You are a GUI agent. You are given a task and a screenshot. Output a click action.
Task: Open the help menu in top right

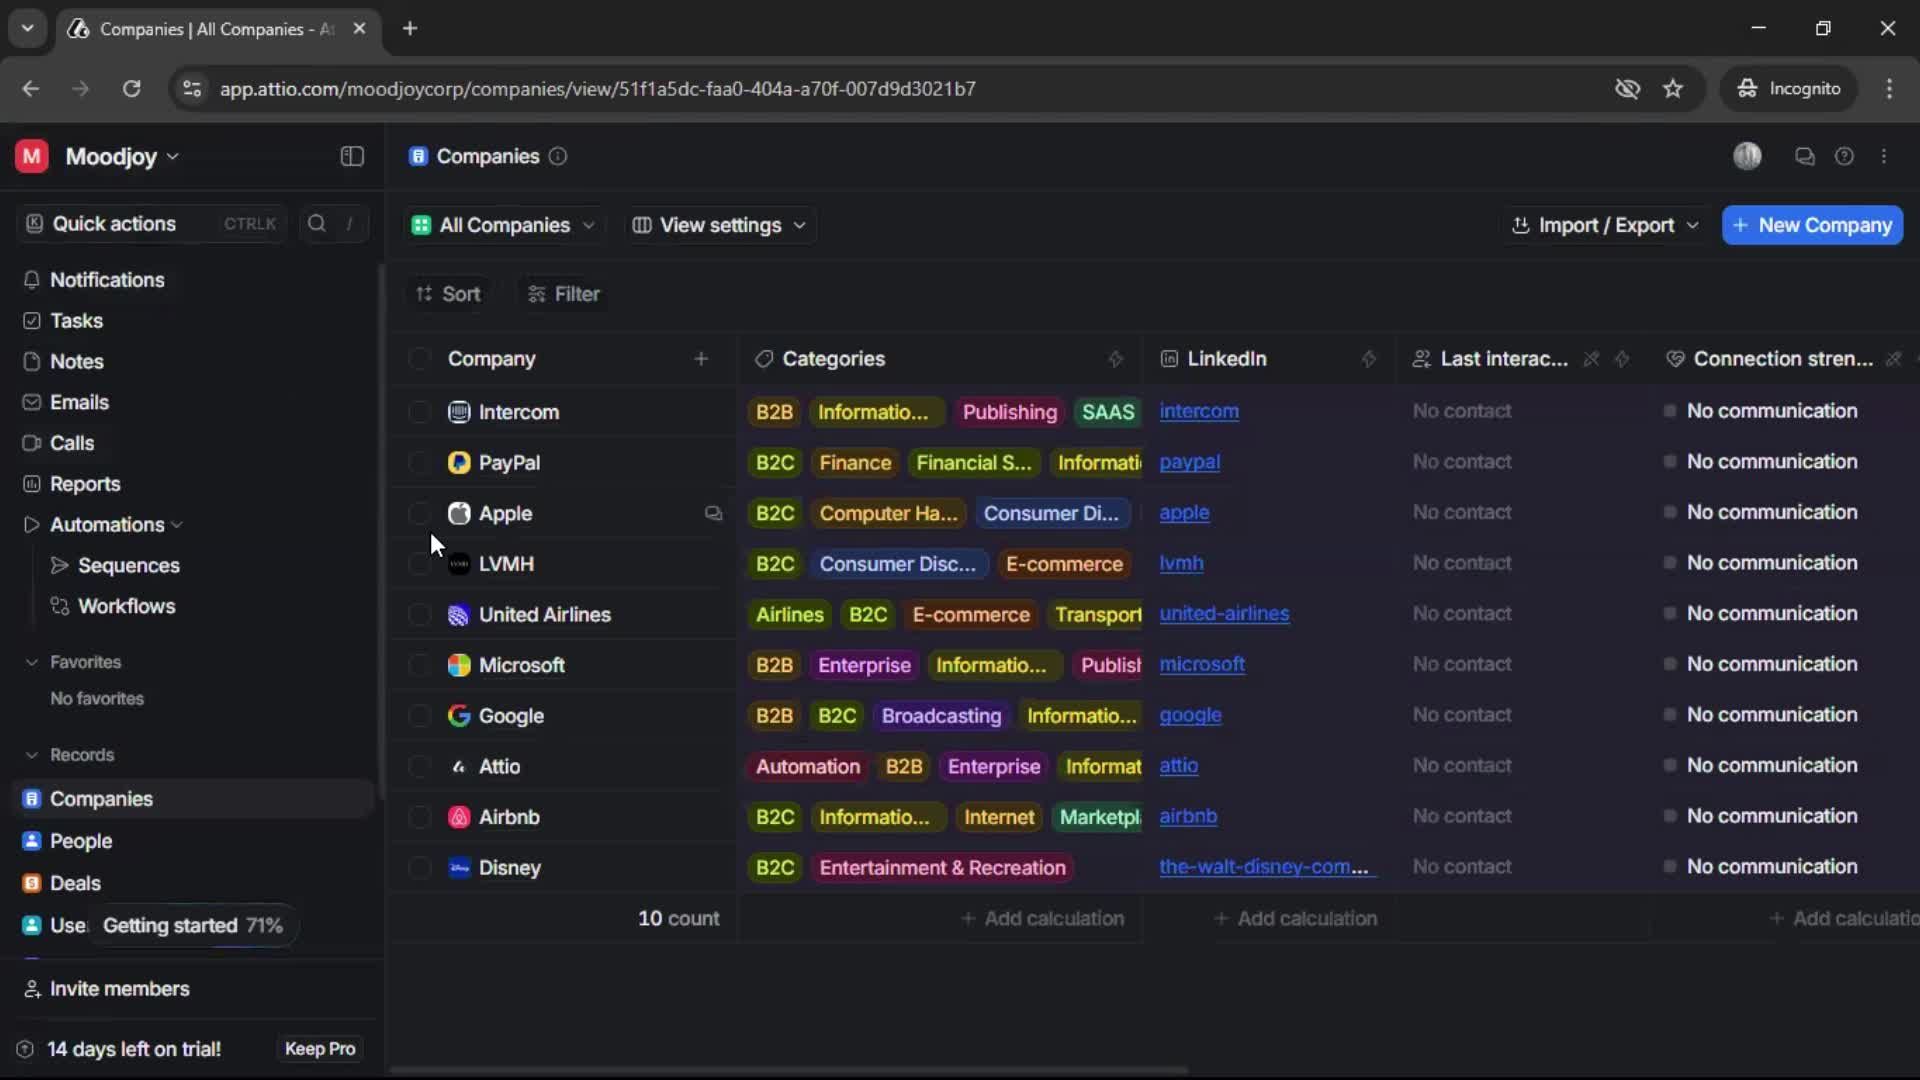[1845, 156]
